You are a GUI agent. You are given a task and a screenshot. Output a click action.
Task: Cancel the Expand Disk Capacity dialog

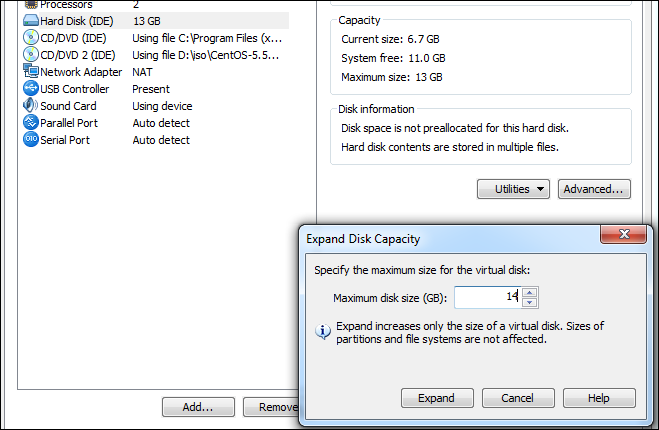coord(517,398)
